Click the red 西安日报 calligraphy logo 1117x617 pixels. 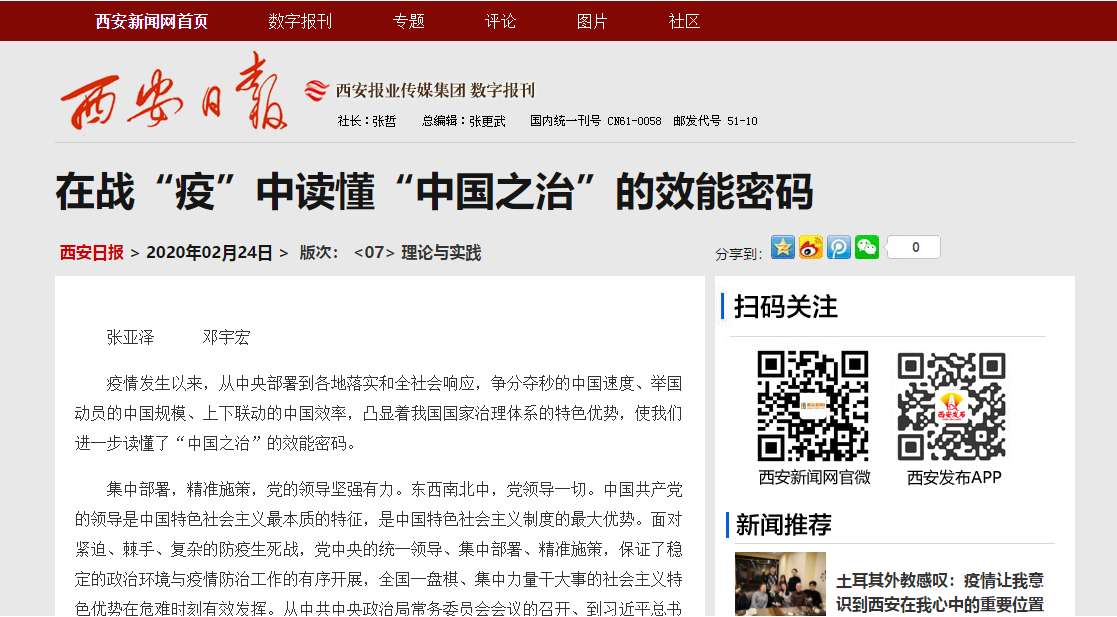174,93
